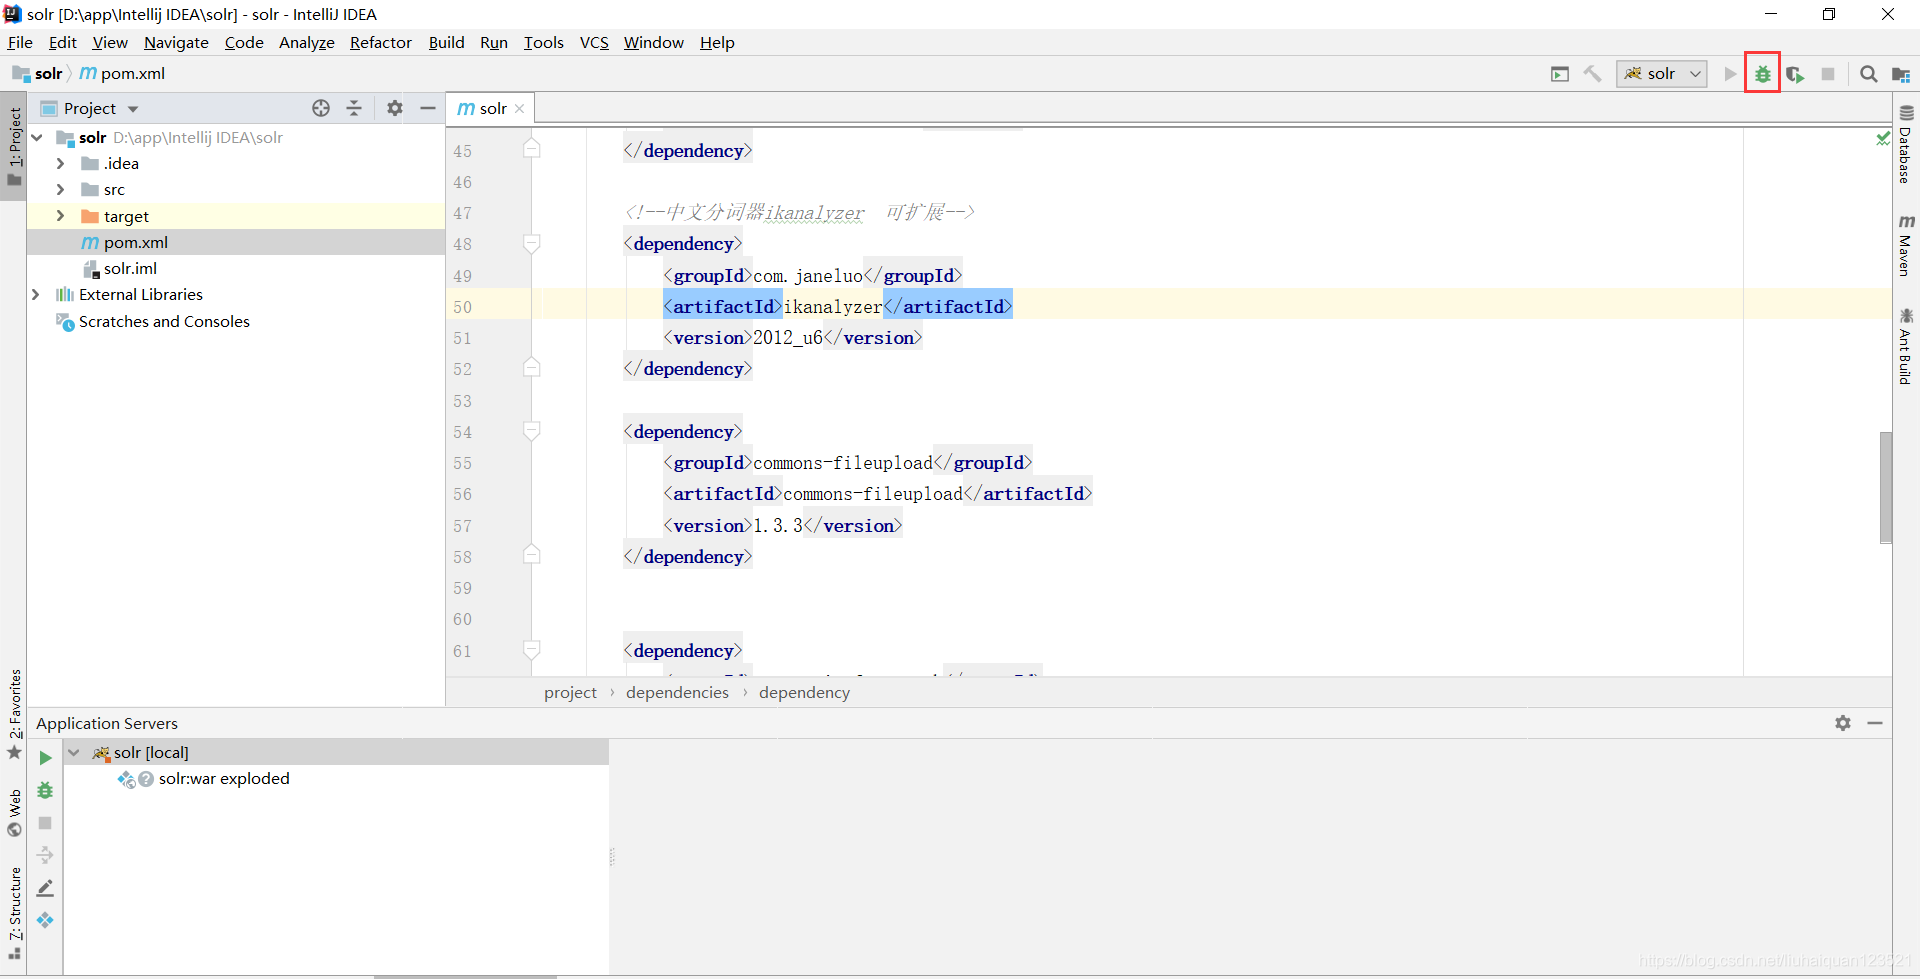Open the Navigate menu
The width and height of the screenshot is (1920, 979).
coord(176,42)
